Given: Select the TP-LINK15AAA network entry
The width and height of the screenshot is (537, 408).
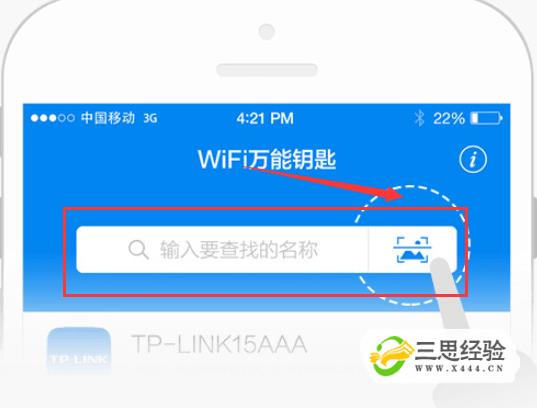Looking at the screenshot, I should [x=219, y=344].
